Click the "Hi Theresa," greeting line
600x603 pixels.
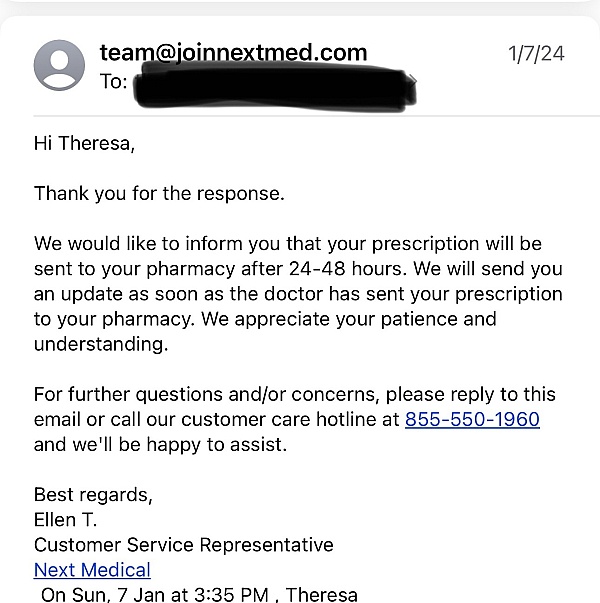click(84, 143)
